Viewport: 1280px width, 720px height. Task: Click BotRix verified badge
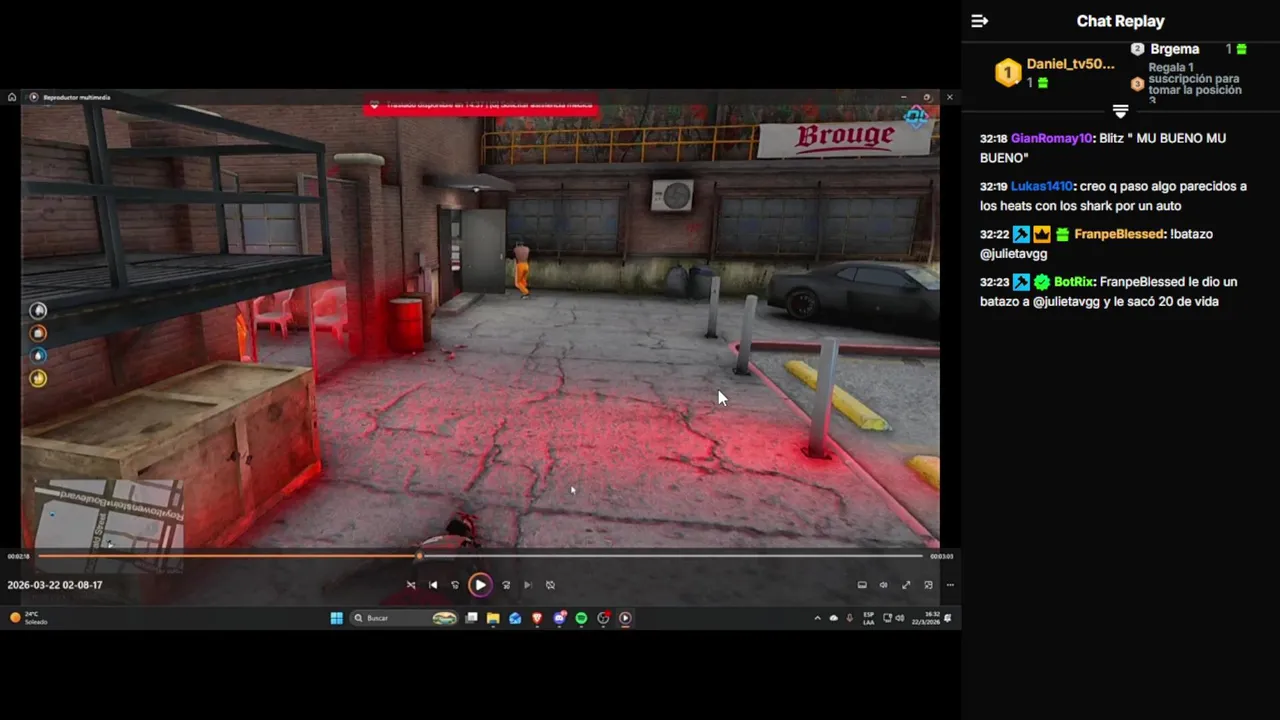click(x=1042, y=282)
